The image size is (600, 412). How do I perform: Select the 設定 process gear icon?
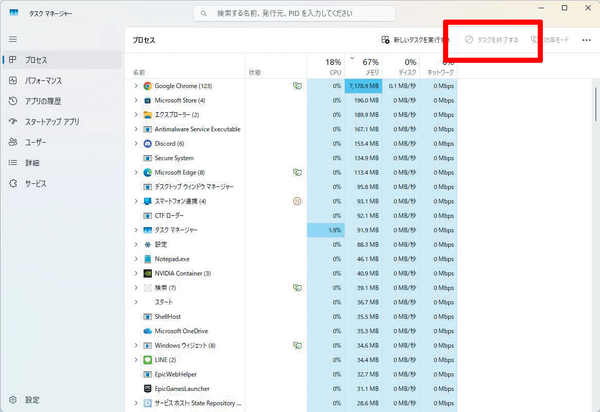(x=147, y=244)
